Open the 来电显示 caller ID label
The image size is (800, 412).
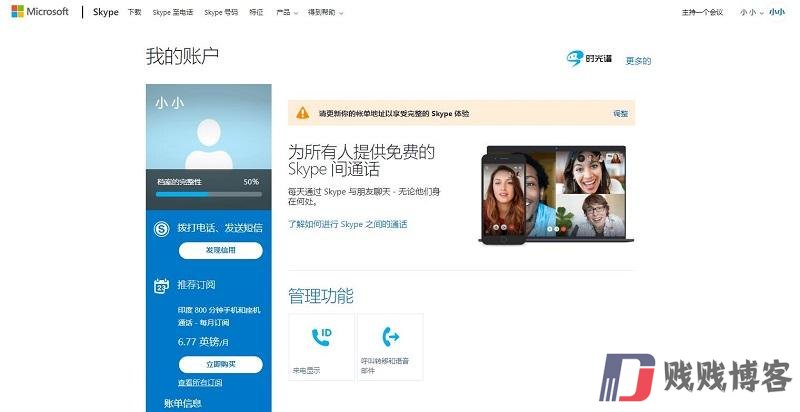306,371
